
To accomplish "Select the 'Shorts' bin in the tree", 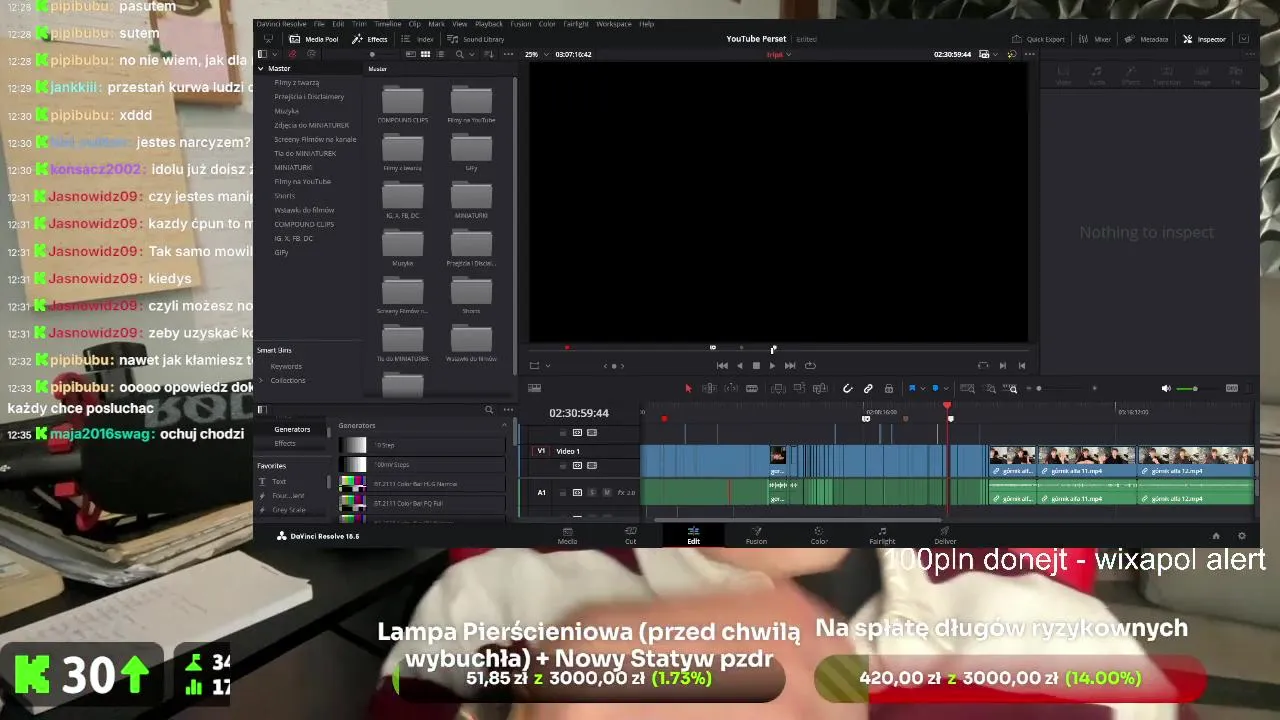I will (x=285, y=196).
